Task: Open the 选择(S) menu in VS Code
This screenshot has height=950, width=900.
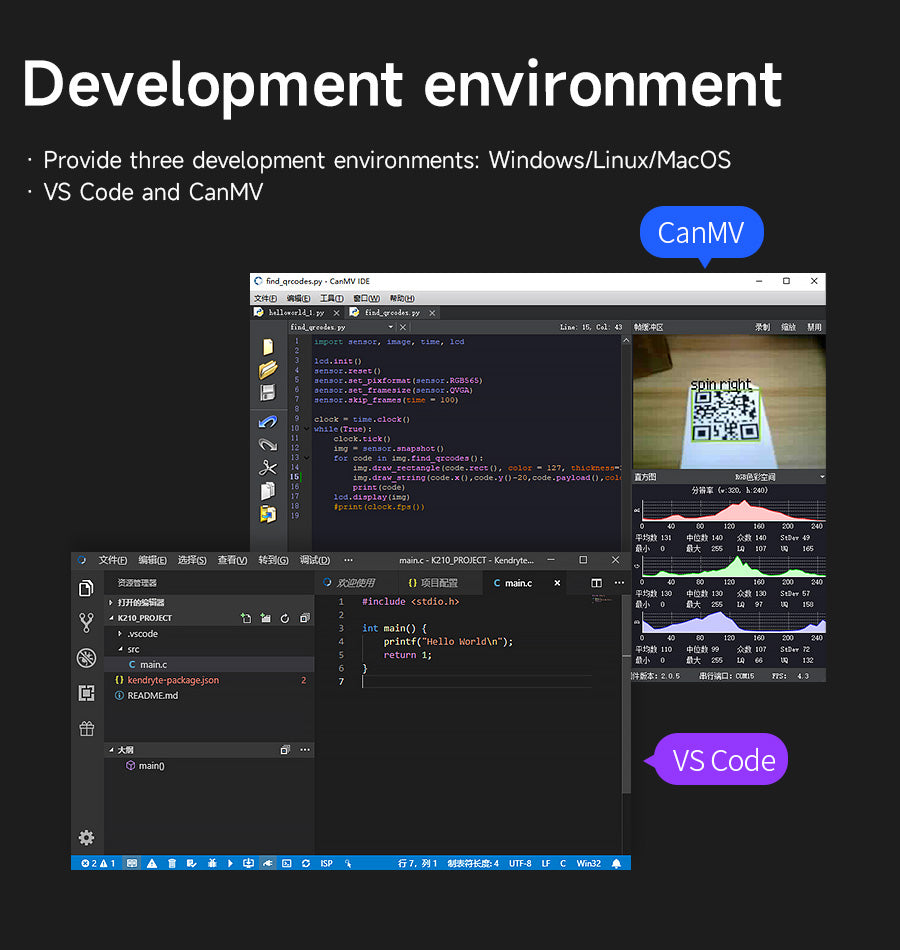Action: point(192,560)
